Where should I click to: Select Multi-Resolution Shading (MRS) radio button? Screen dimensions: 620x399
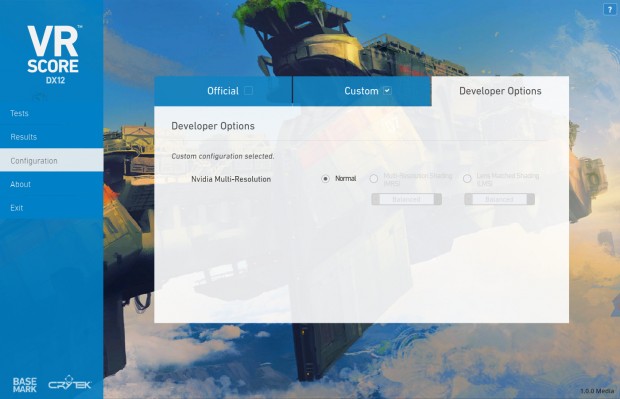coord(374,179)
